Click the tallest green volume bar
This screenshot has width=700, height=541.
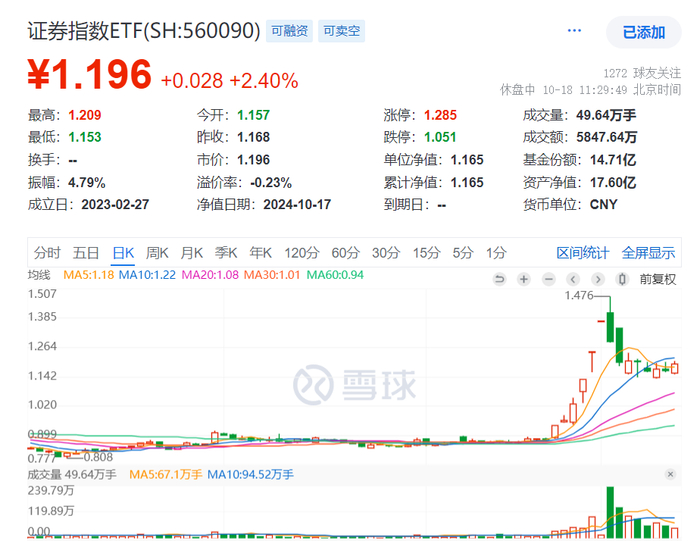point(610,512)
